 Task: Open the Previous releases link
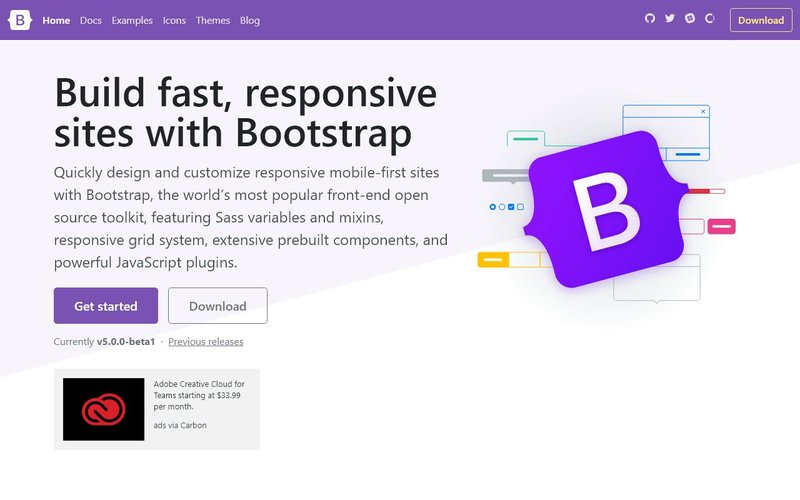205,342
